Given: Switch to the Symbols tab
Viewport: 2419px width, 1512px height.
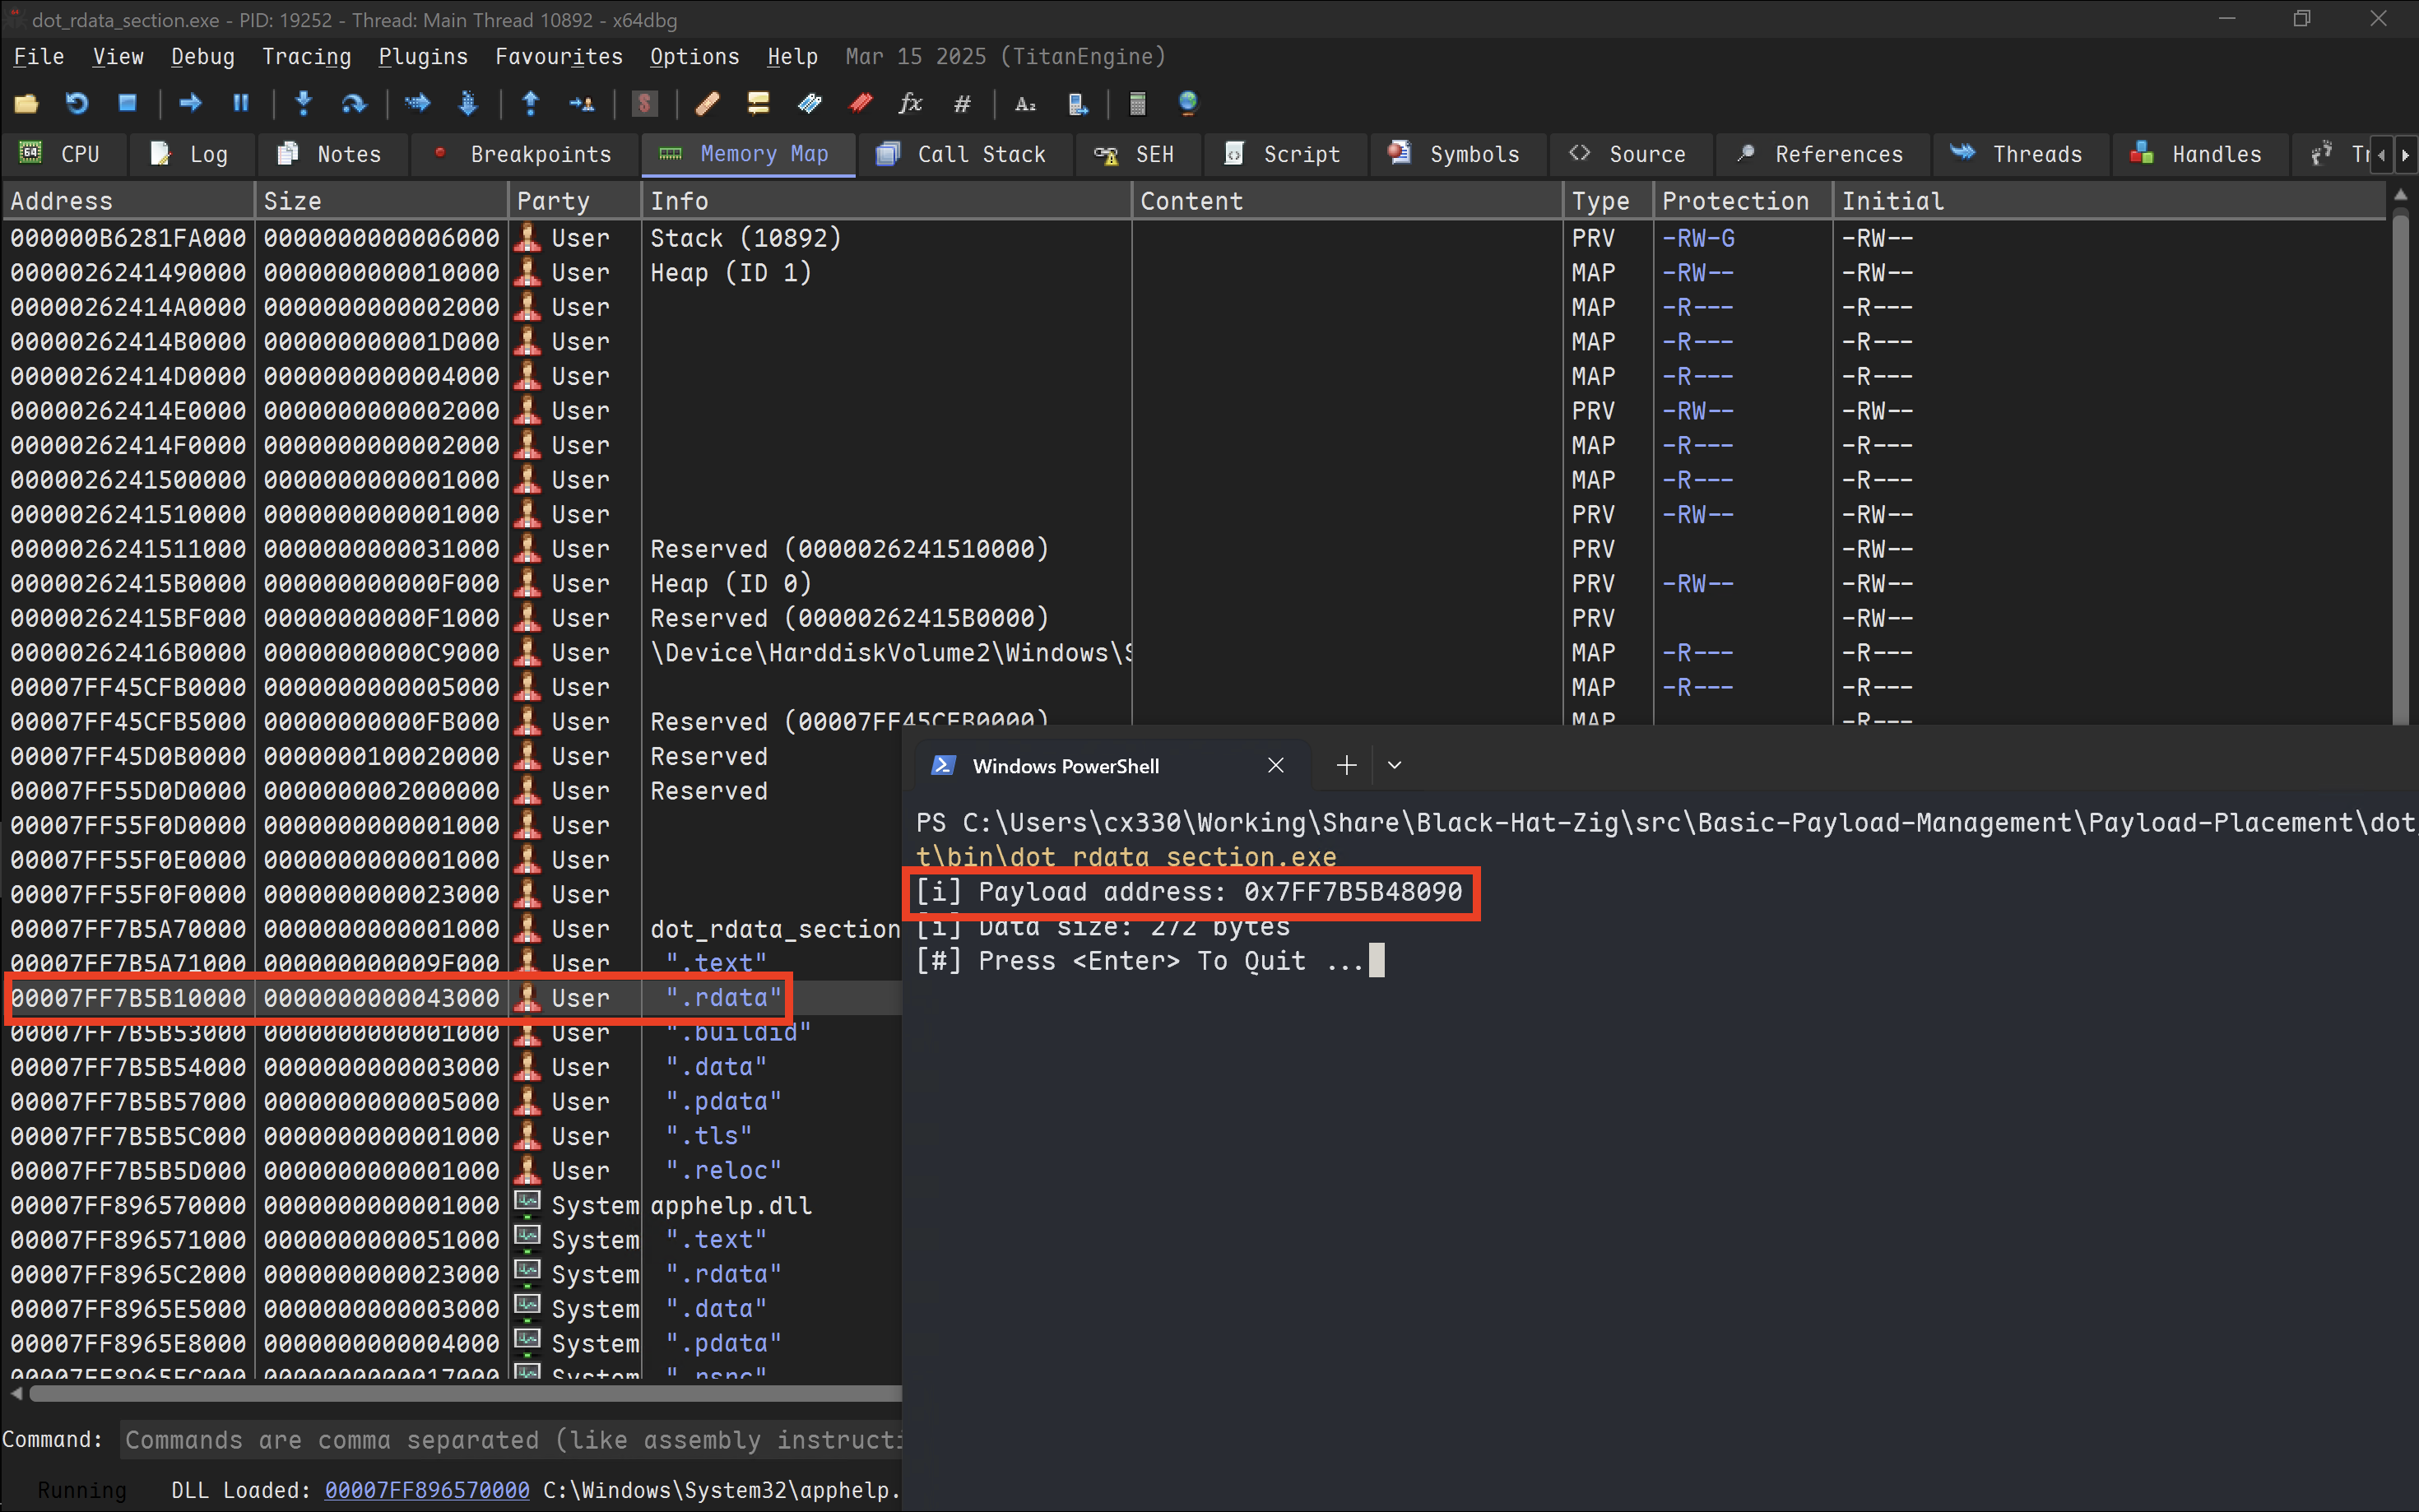Looking at the screenshot, I should tap(1457, 154).
